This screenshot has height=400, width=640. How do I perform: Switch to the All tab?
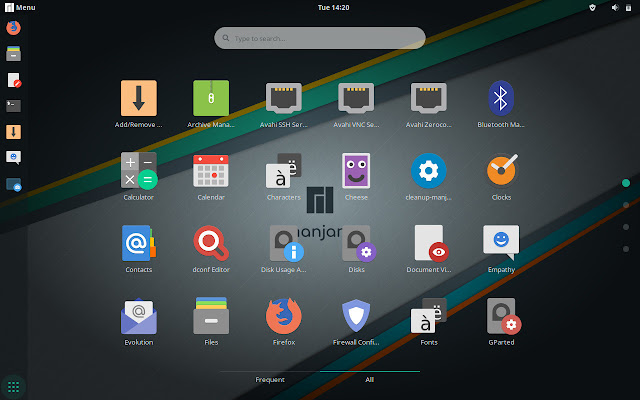[370, 379]
